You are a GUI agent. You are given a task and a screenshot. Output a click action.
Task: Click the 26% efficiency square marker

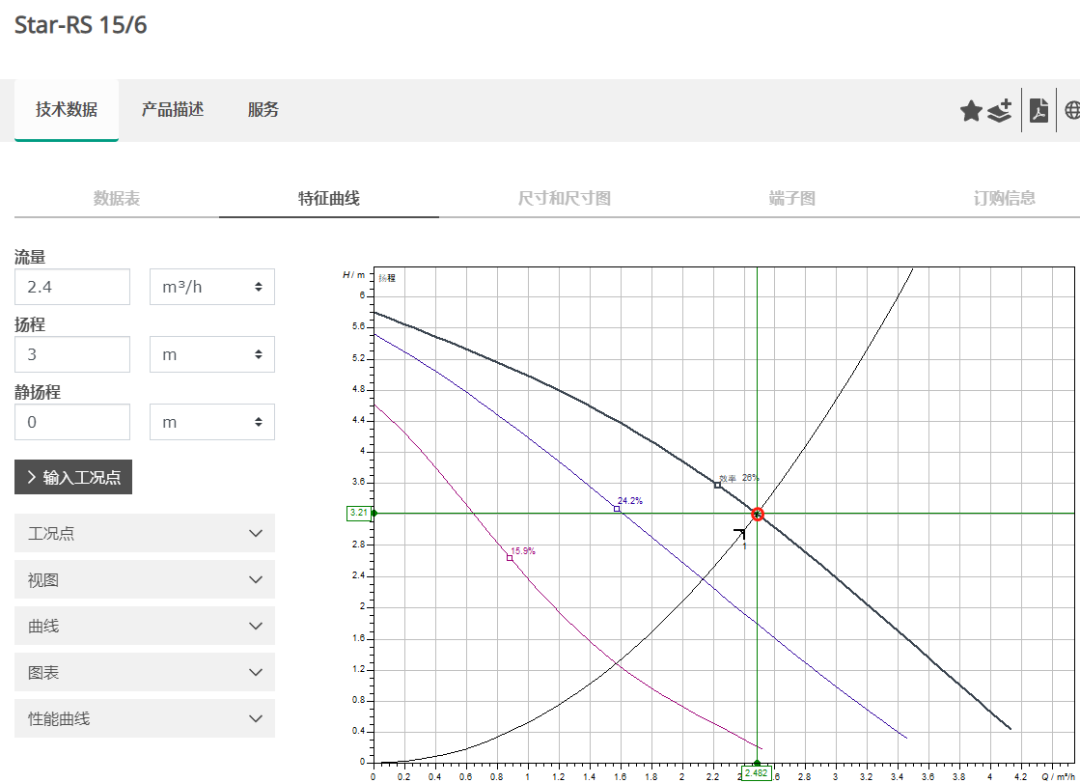[x=717, y=485]
